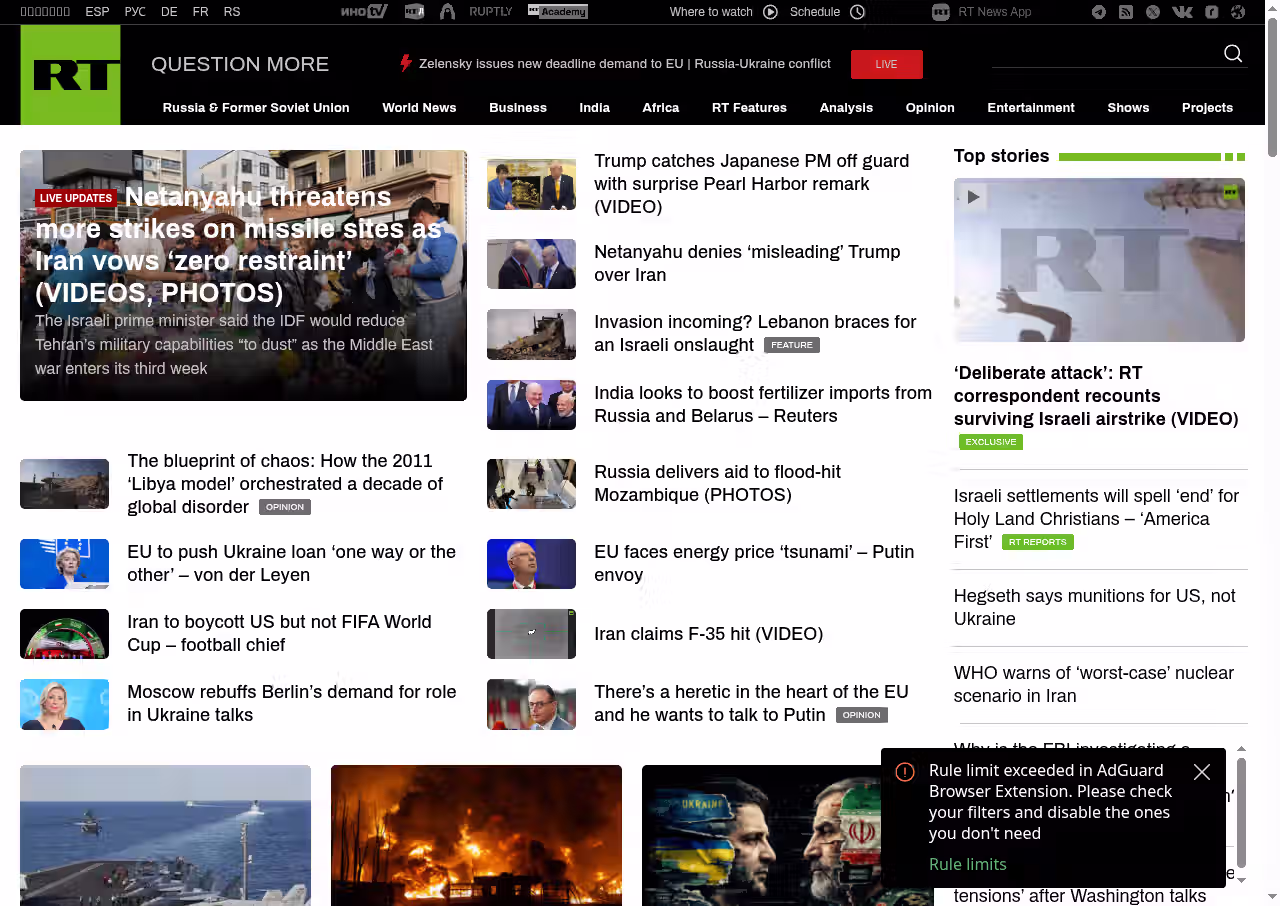Viewport: 1280px width, 906px height.
Task: Click the RSS feed icon
Action: [1126, 12]
